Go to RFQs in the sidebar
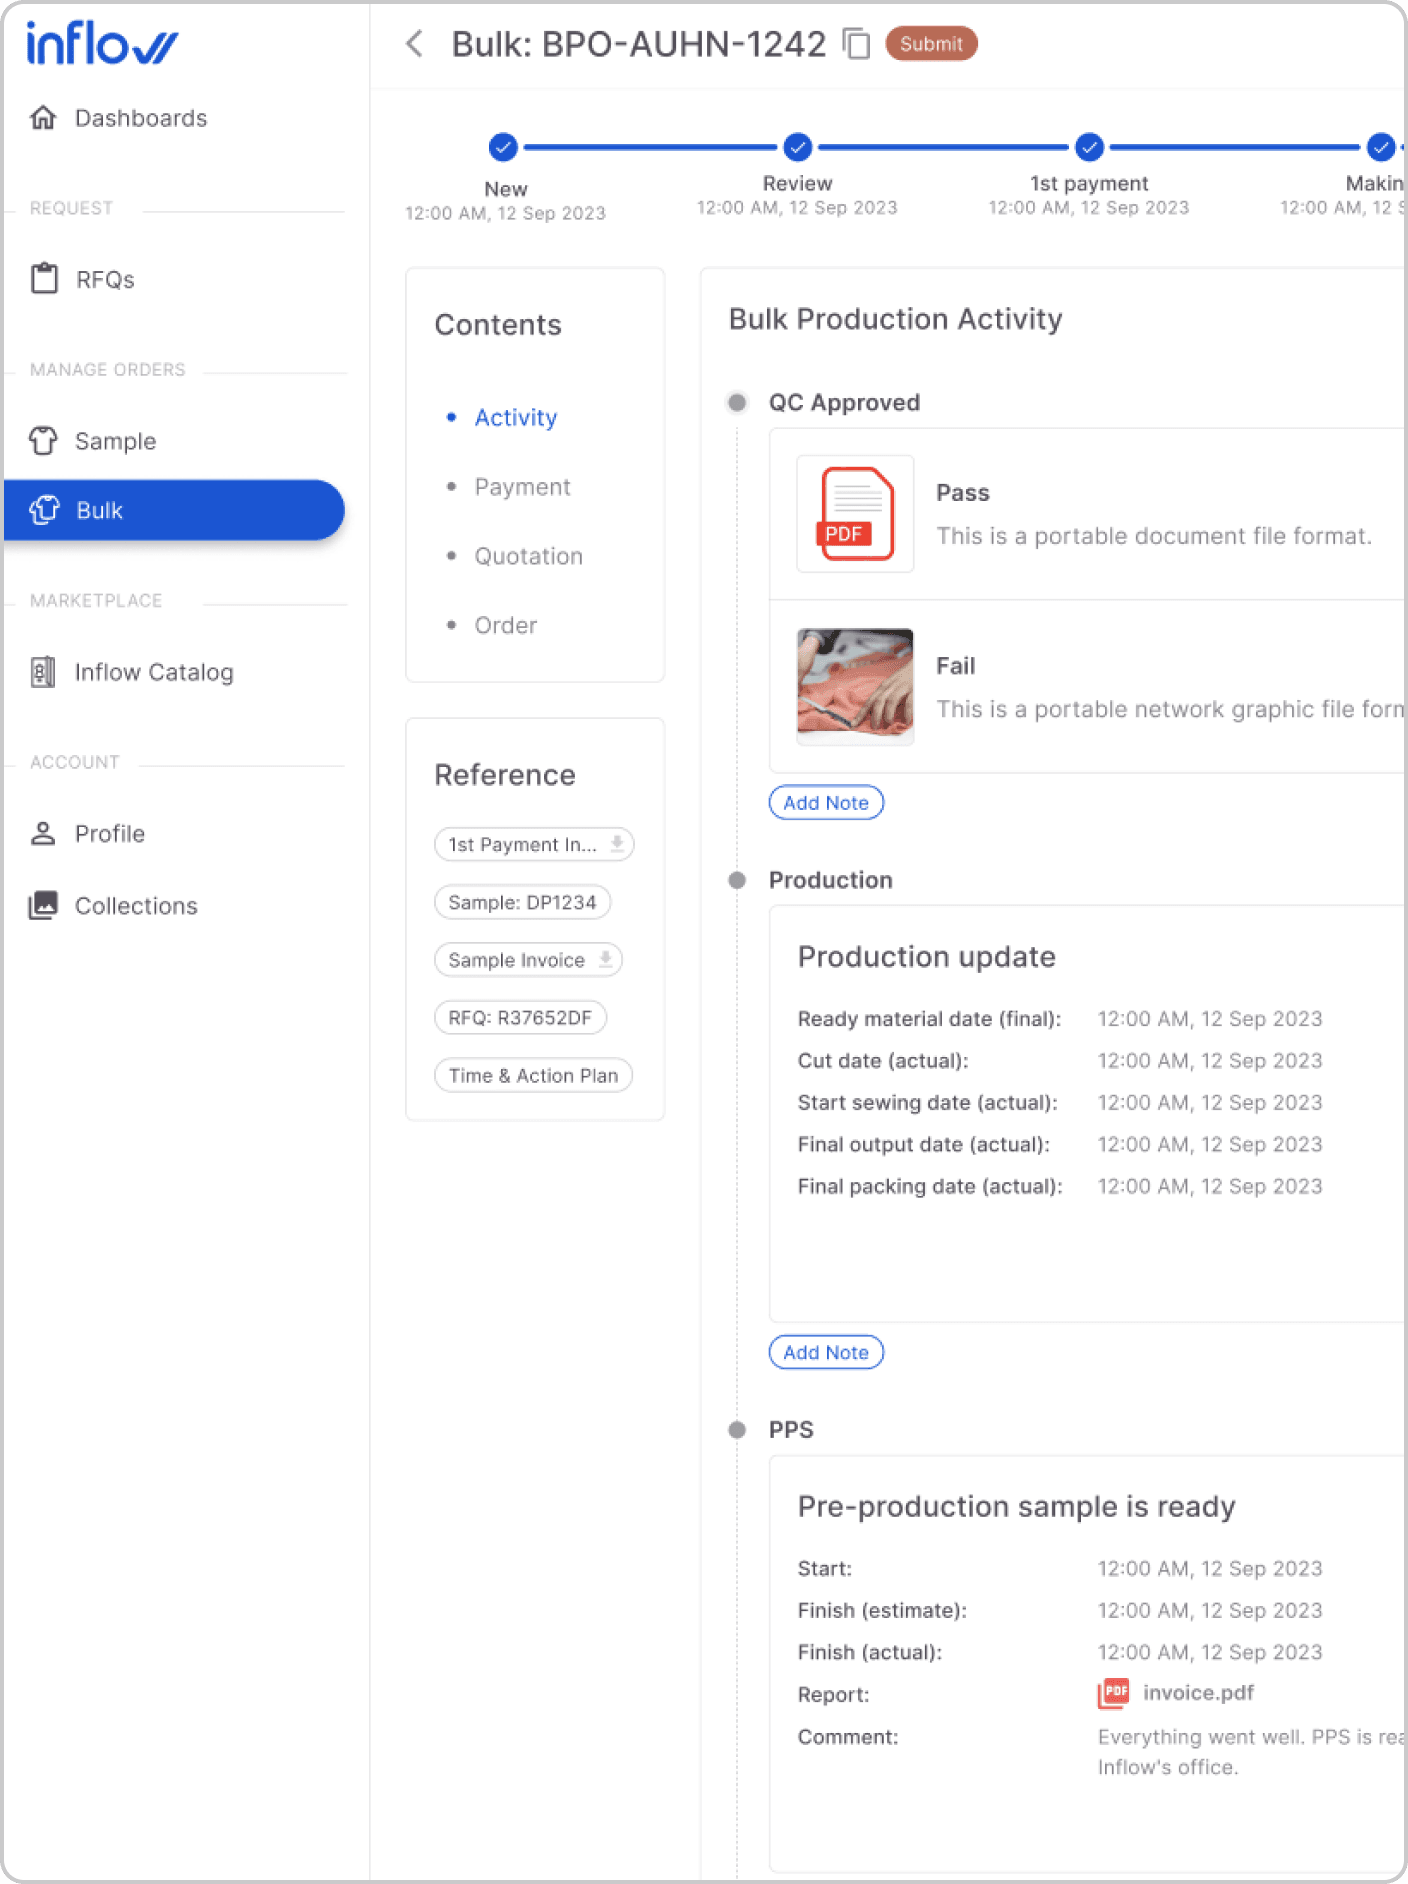 pos(104,279)
